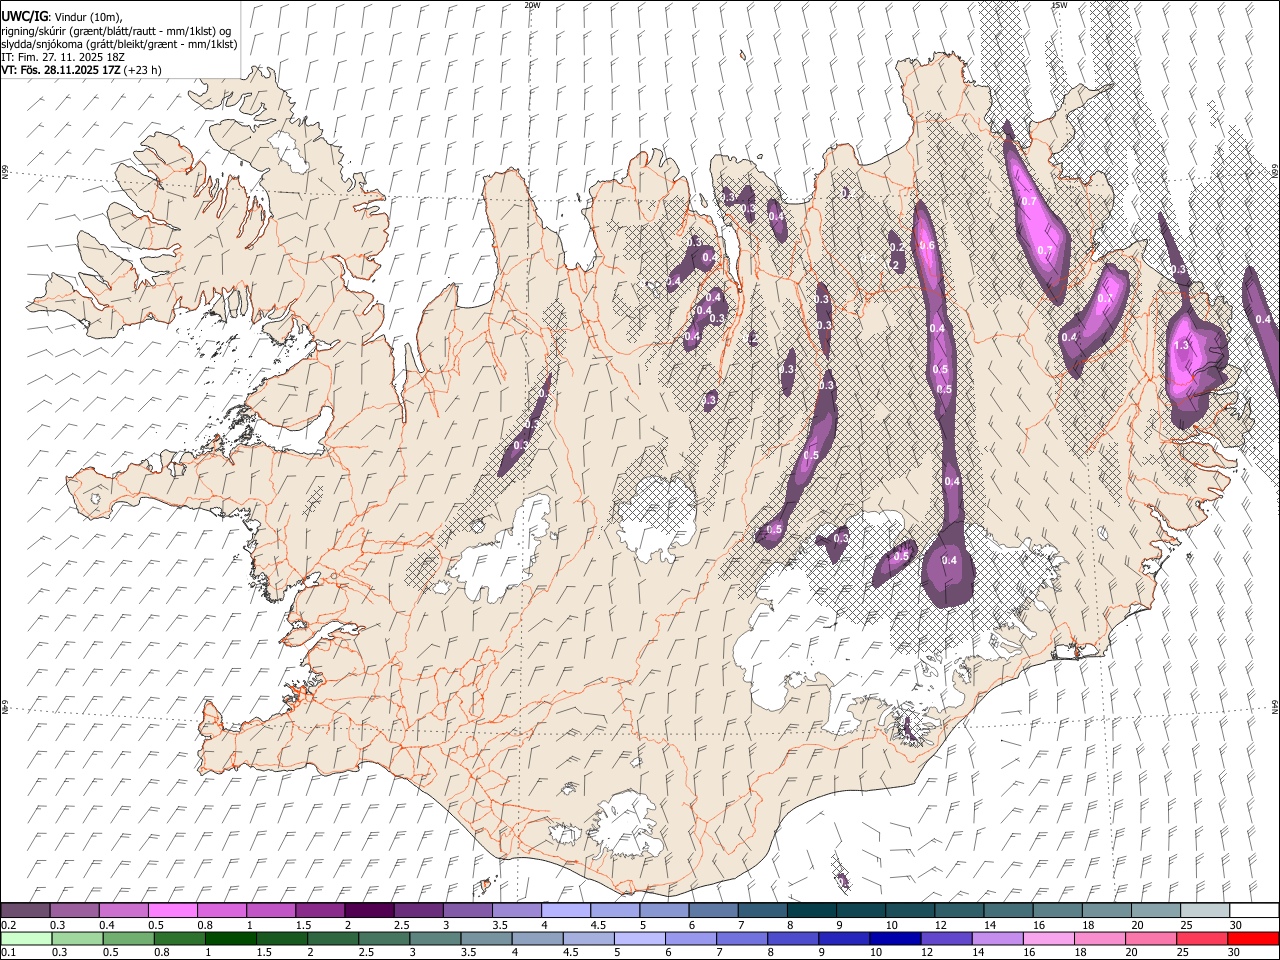The height and width of the screenshot is (960, 1280).
Task: Select the light violet swatch labeled 14 in green-blue-red legend
Action: [998, 938]
